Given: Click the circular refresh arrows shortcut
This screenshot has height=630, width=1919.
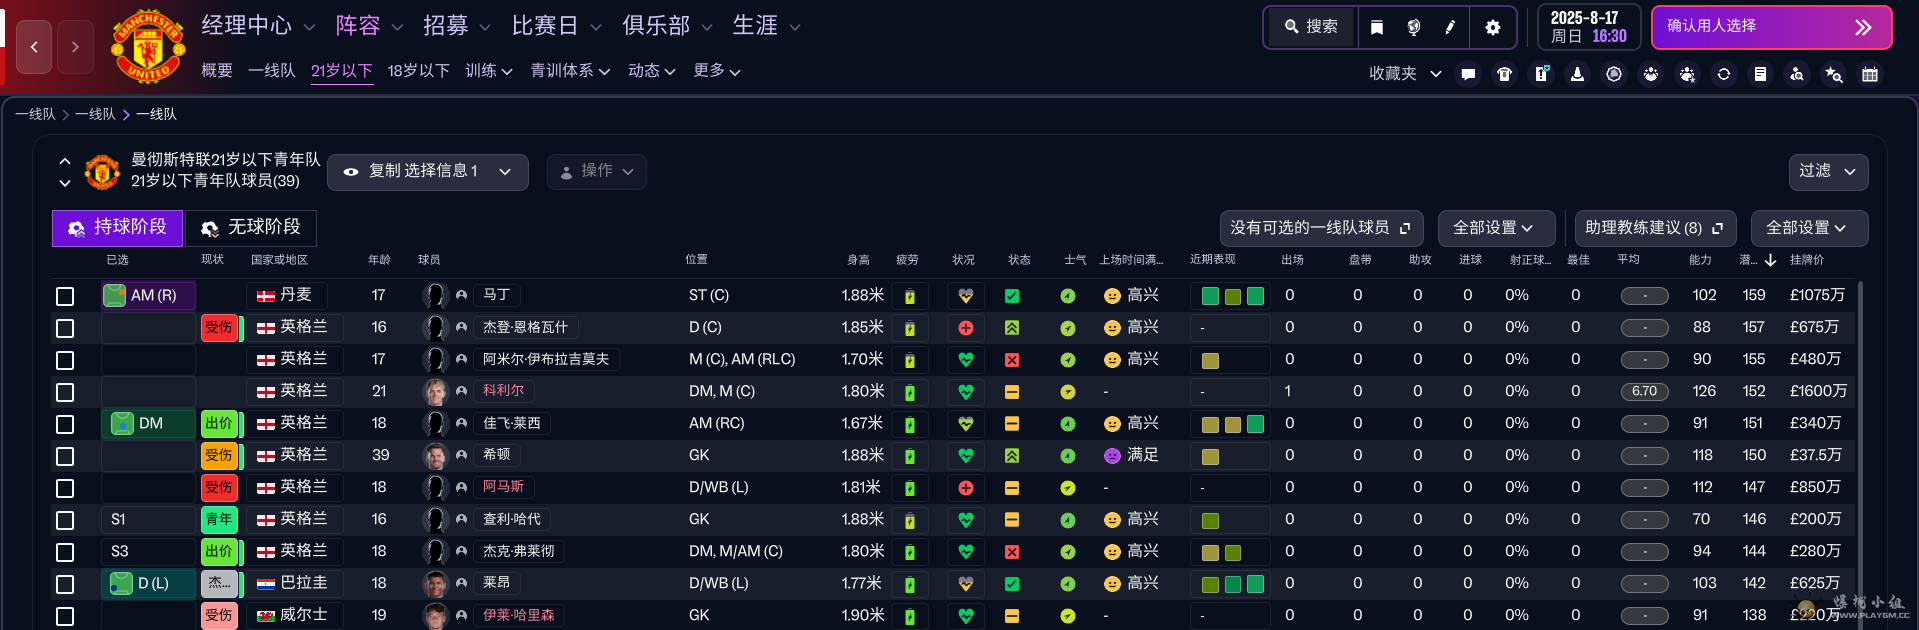Looking at the screenshot, I should 1724,74.
